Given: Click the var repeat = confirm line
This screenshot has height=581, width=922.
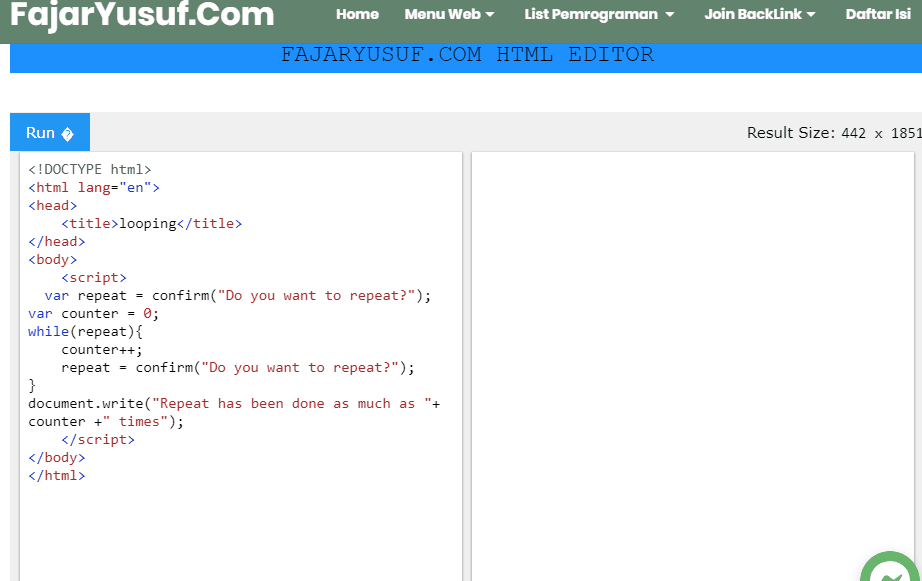Looking at the screenshot, I should (238, 295).
